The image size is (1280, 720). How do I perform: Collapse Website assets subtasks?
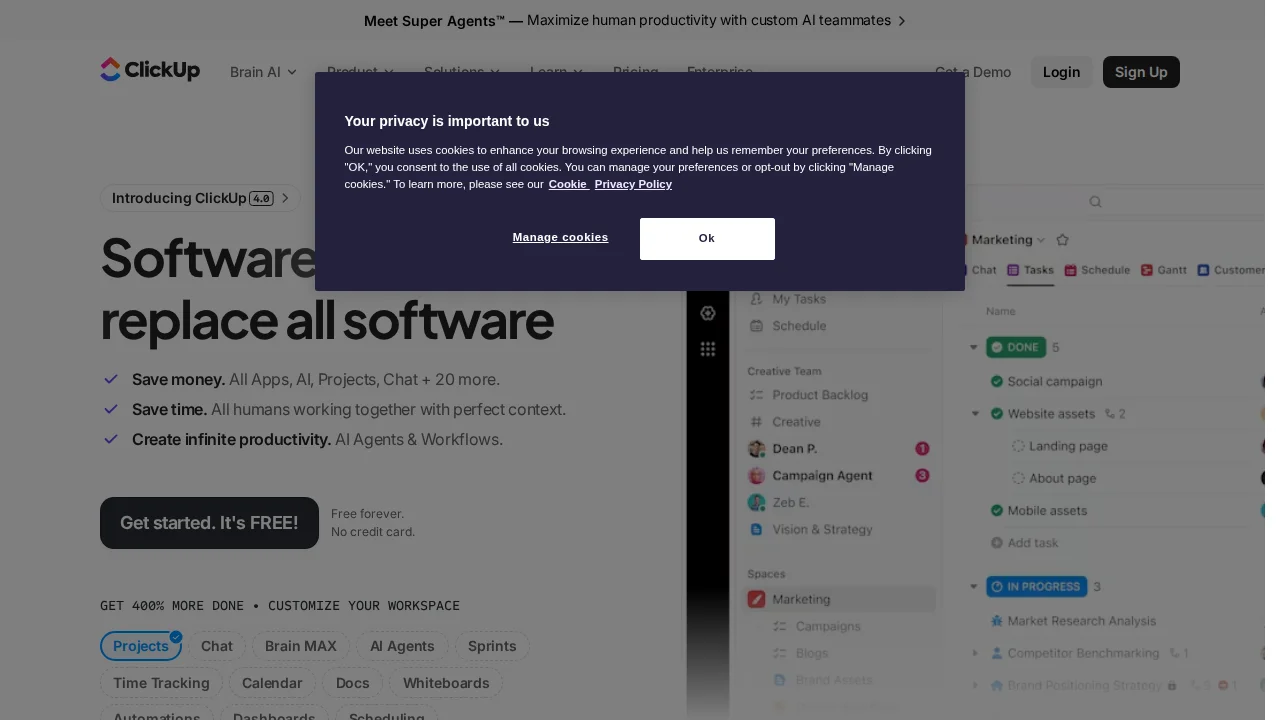pos(976,414)
